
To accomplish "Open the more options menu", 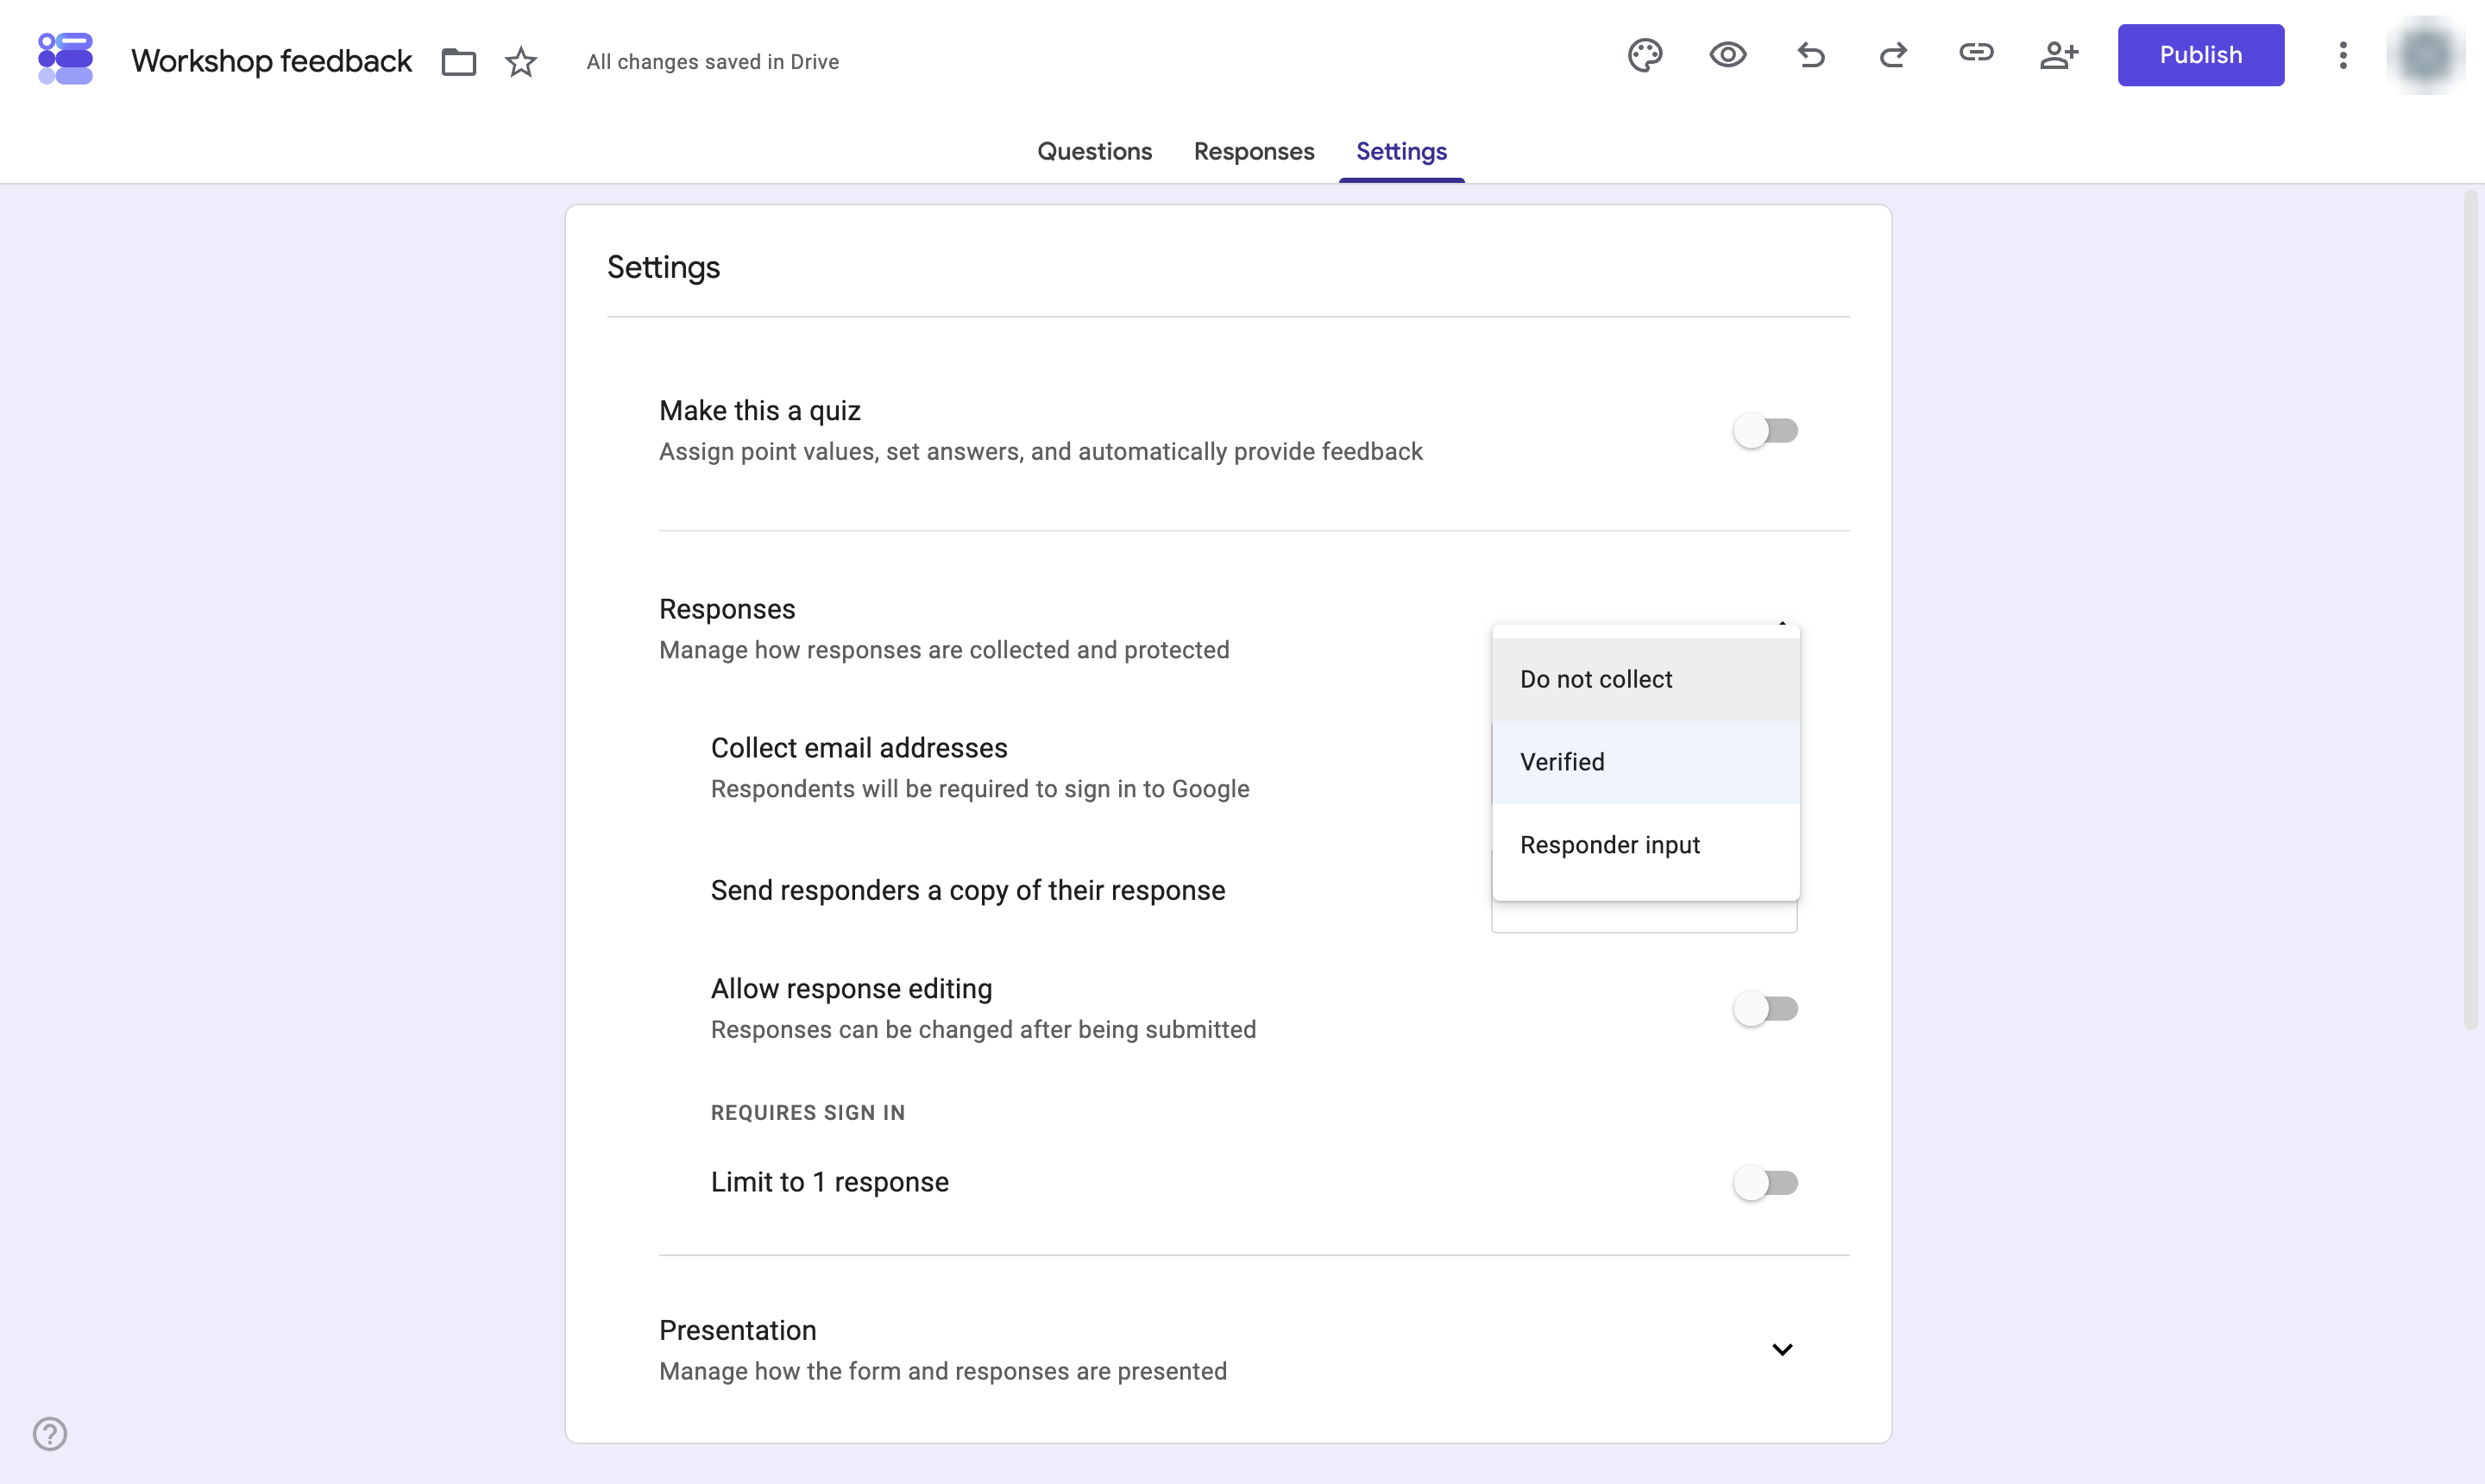I will (x=2343, y=55).
